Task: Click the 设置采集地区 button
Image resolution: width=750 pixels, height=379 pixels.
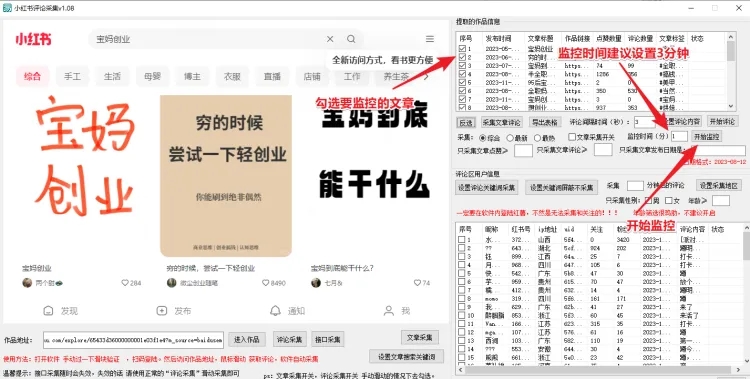Action: (x=718, y=186)
